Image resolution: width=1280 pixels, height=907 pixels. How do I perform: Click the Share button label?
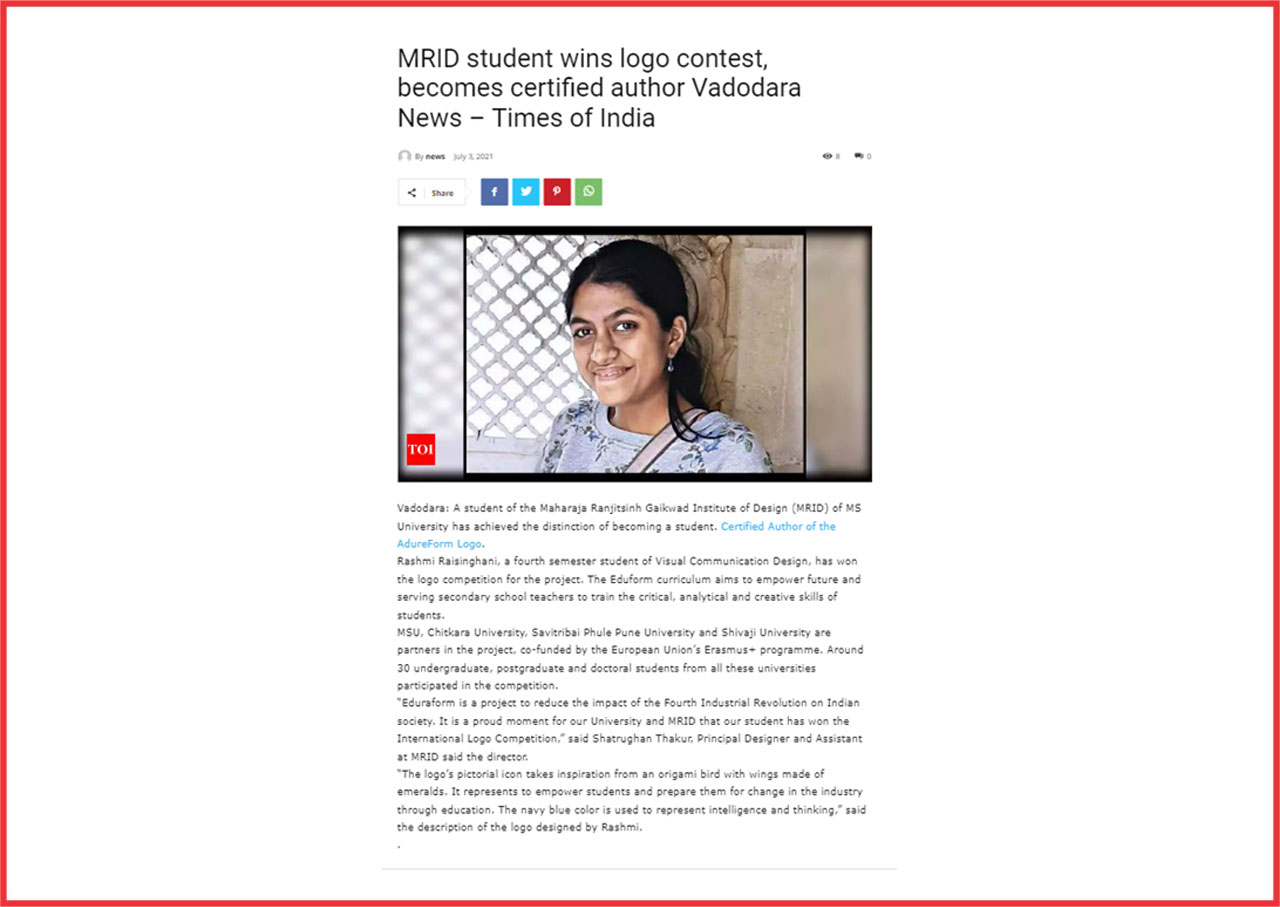pyautogui.click(x=443, y=193)
